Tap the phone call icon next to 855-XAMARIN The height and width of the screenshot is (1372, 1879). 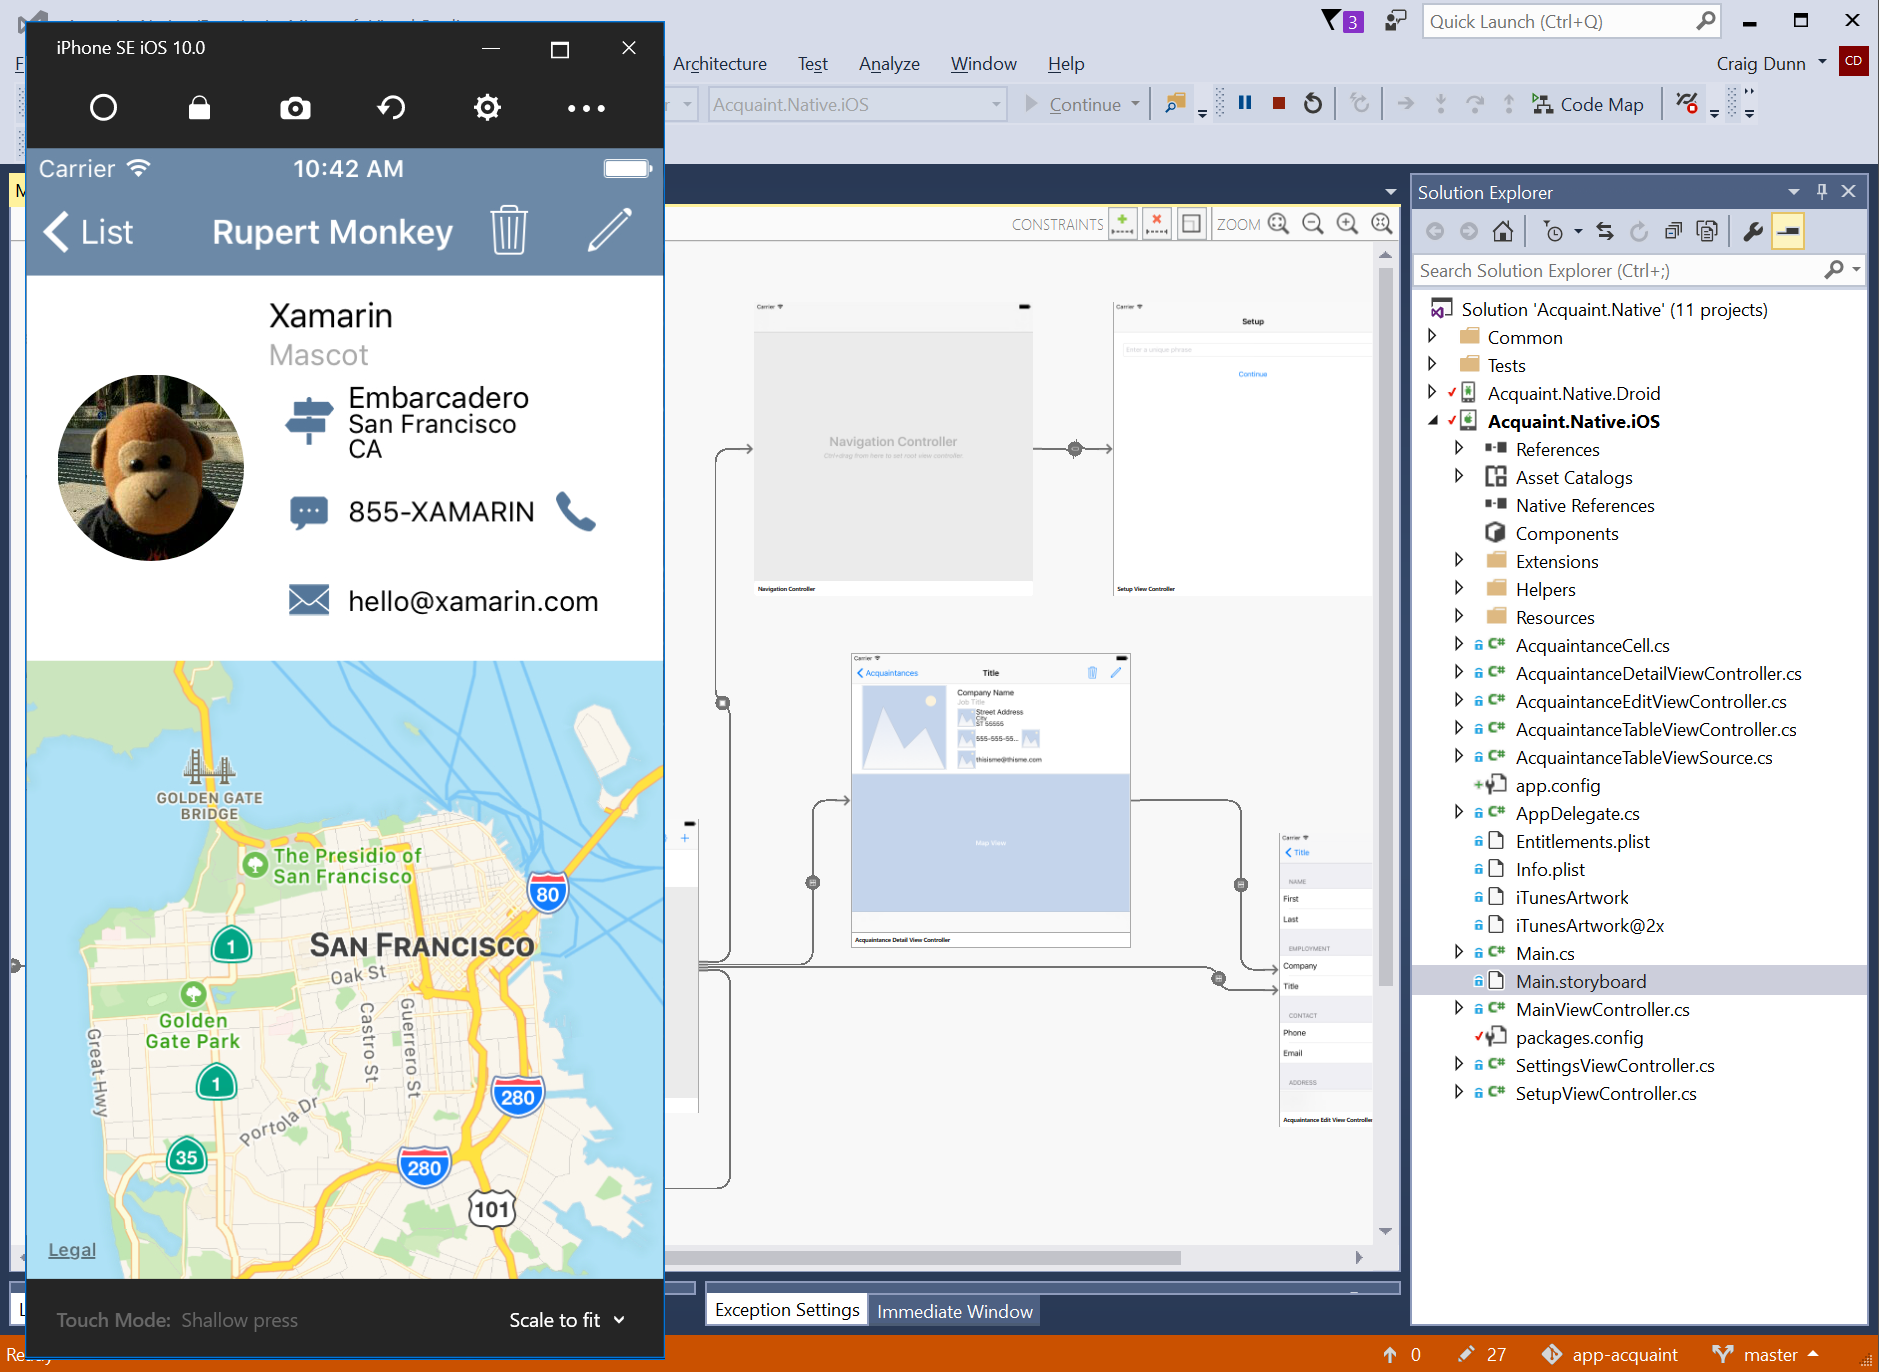(x=576, y=511)
